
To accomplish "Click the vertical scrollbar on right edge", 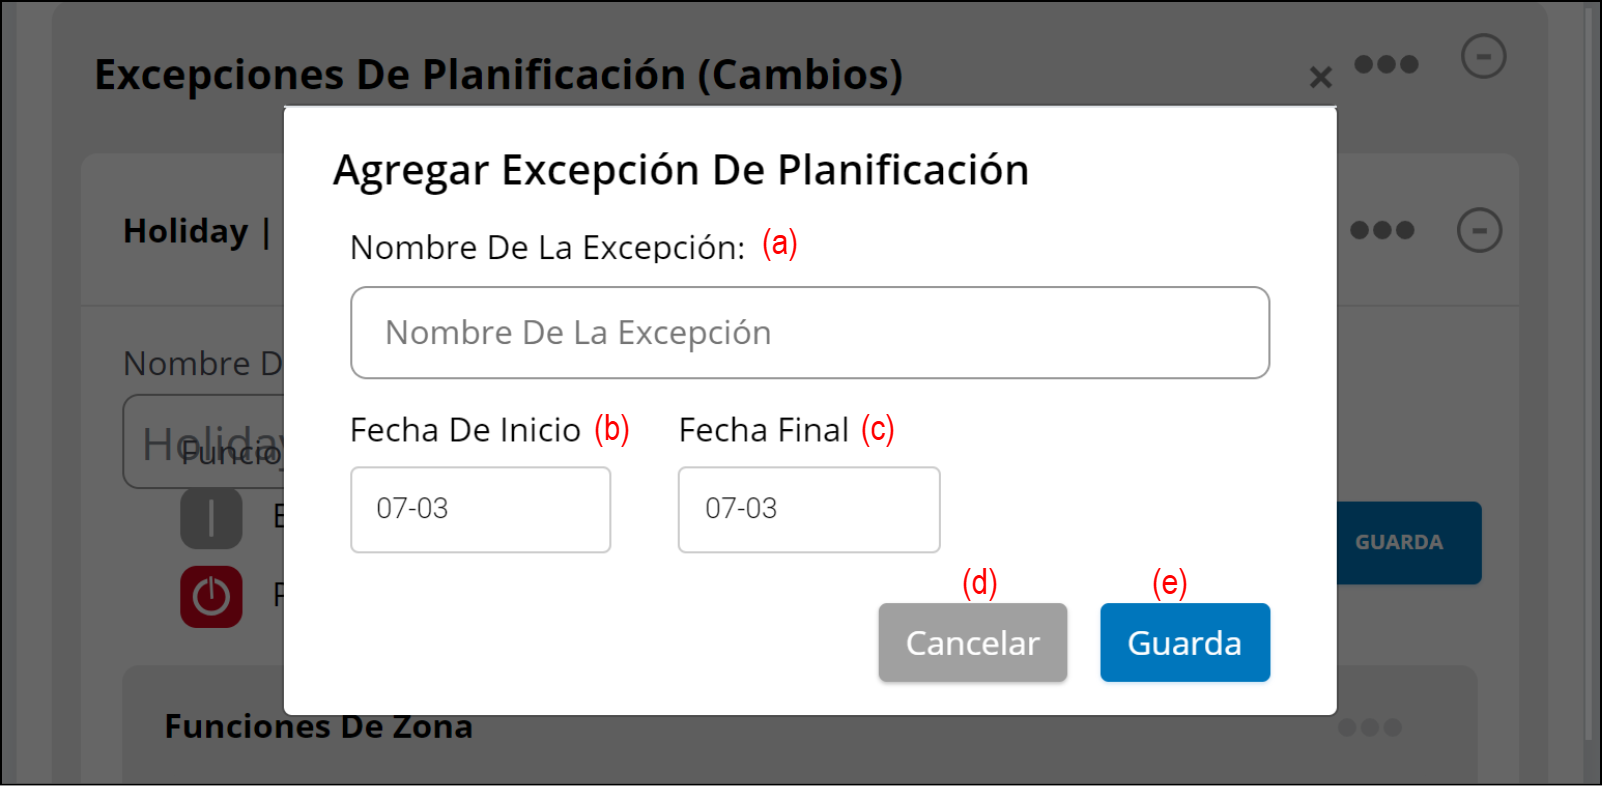I will click(x=1588, y=380).
